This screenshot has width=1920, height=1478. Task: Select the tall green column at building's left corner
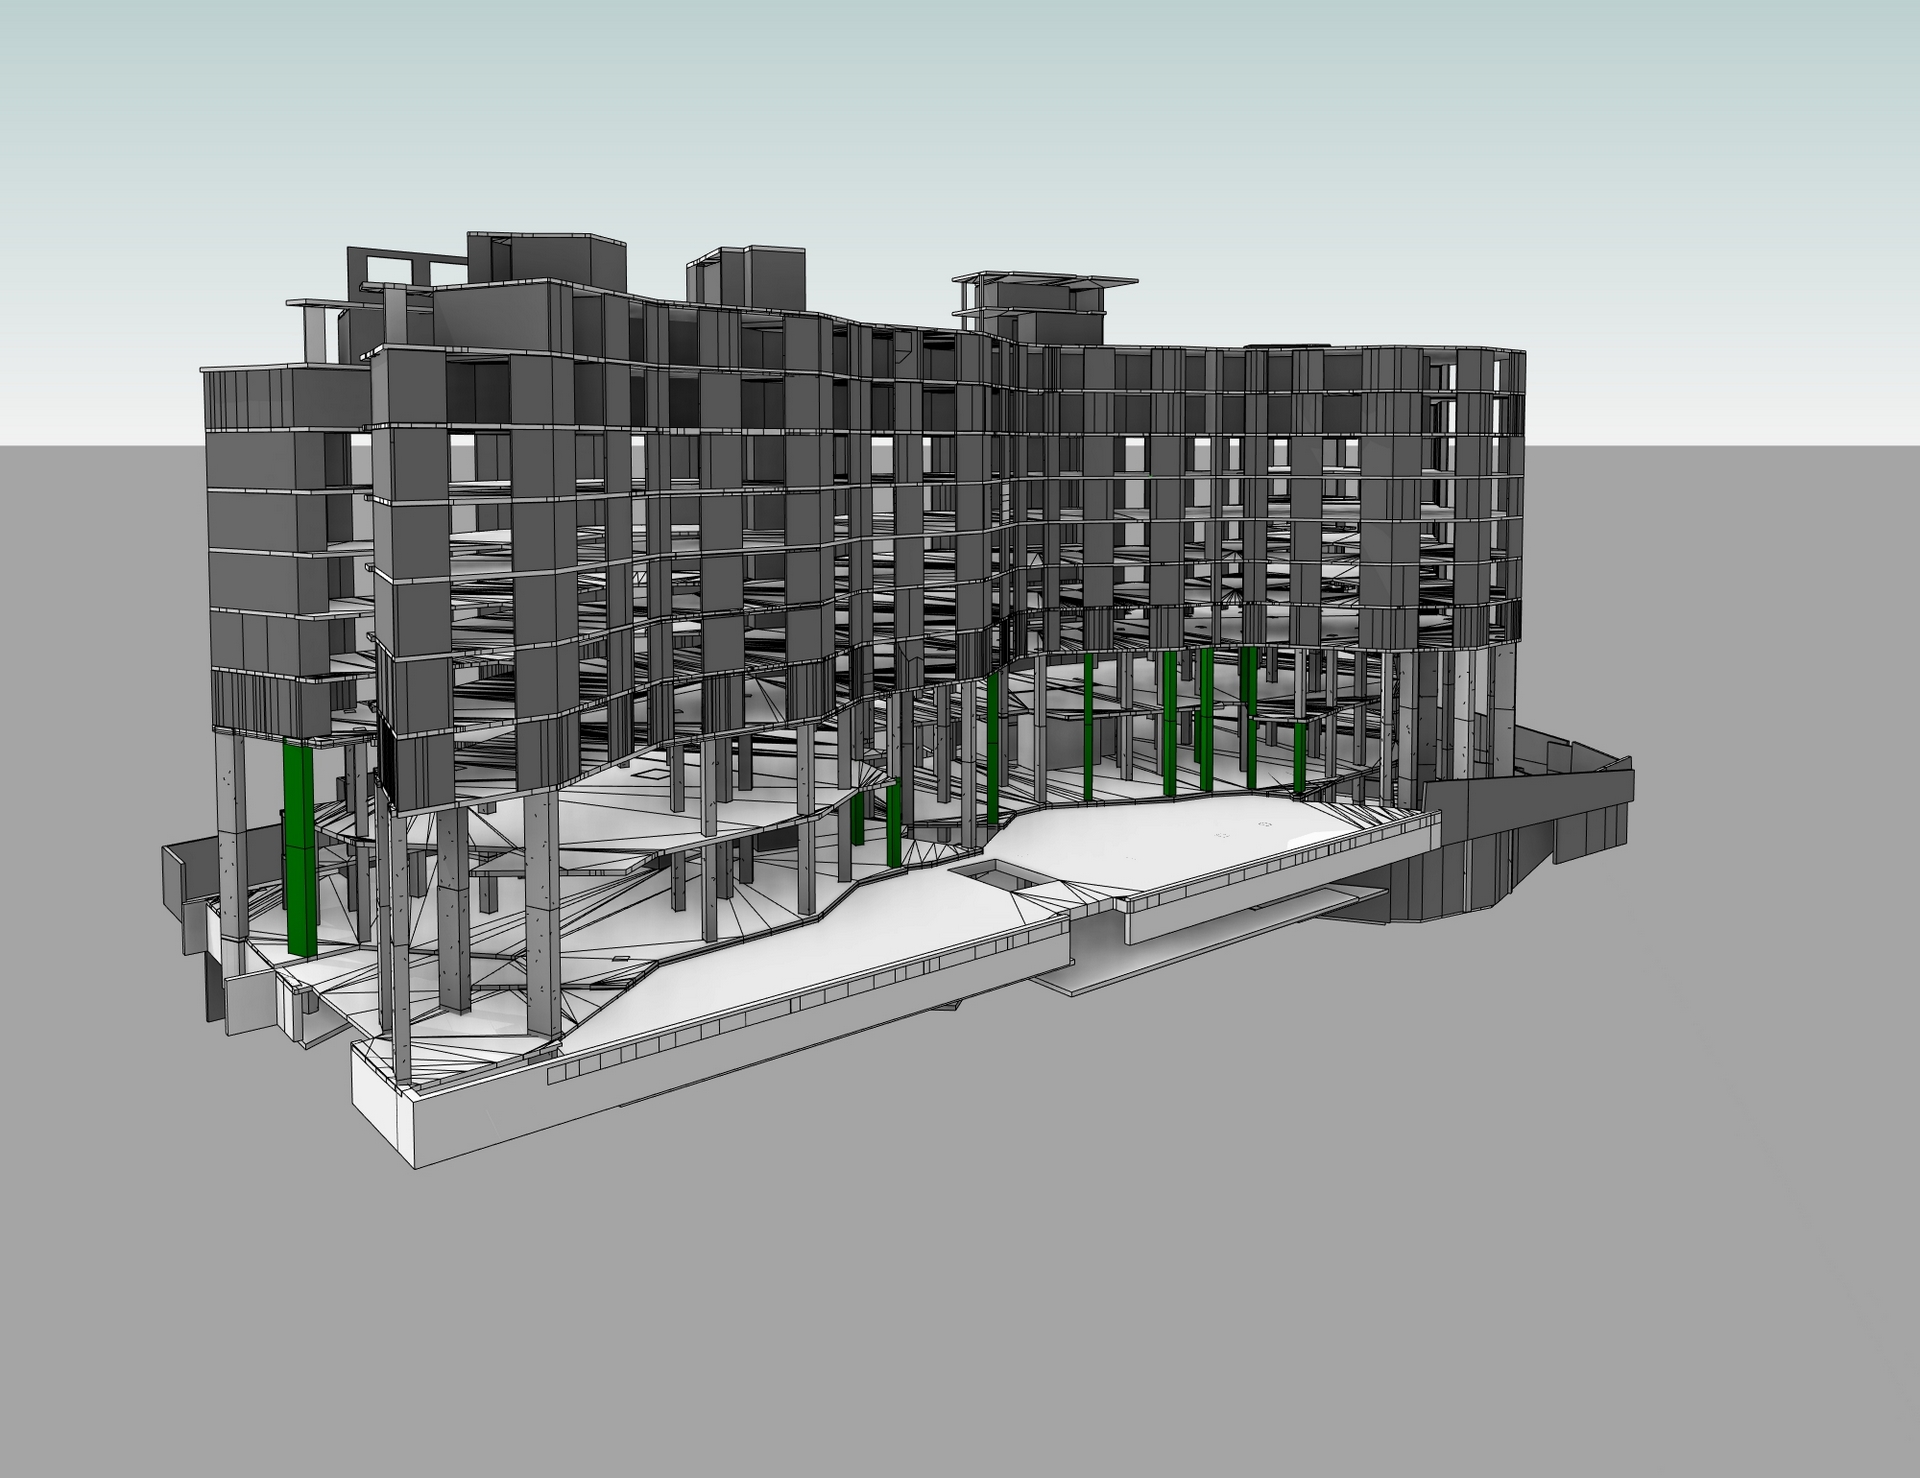point(299,850)
